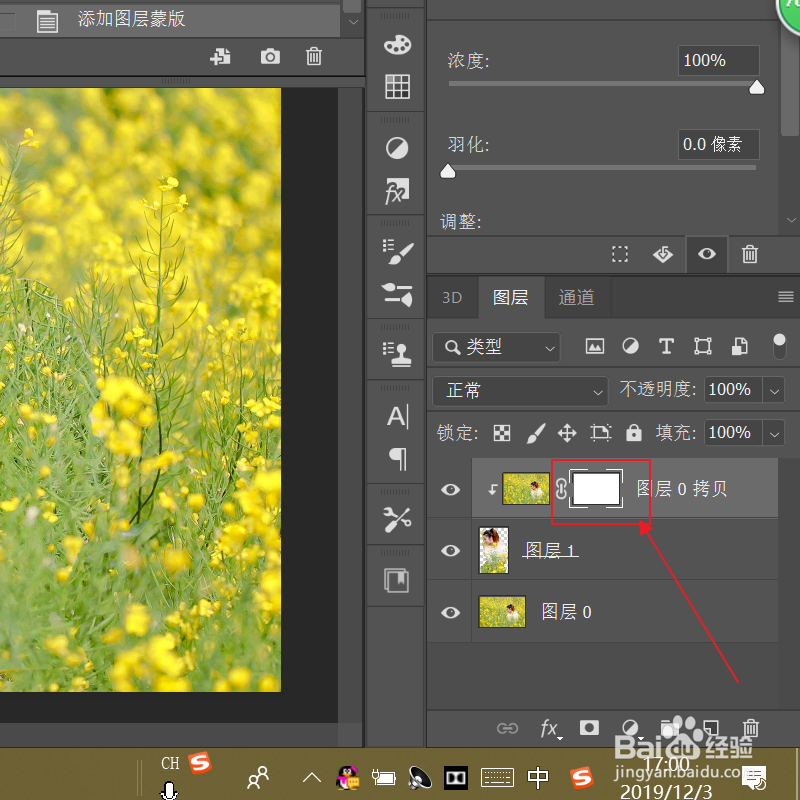This screenshot has width=800, height=800.
Task: Select the white layer mask thumbnail
Action: (x=596, y=488)
